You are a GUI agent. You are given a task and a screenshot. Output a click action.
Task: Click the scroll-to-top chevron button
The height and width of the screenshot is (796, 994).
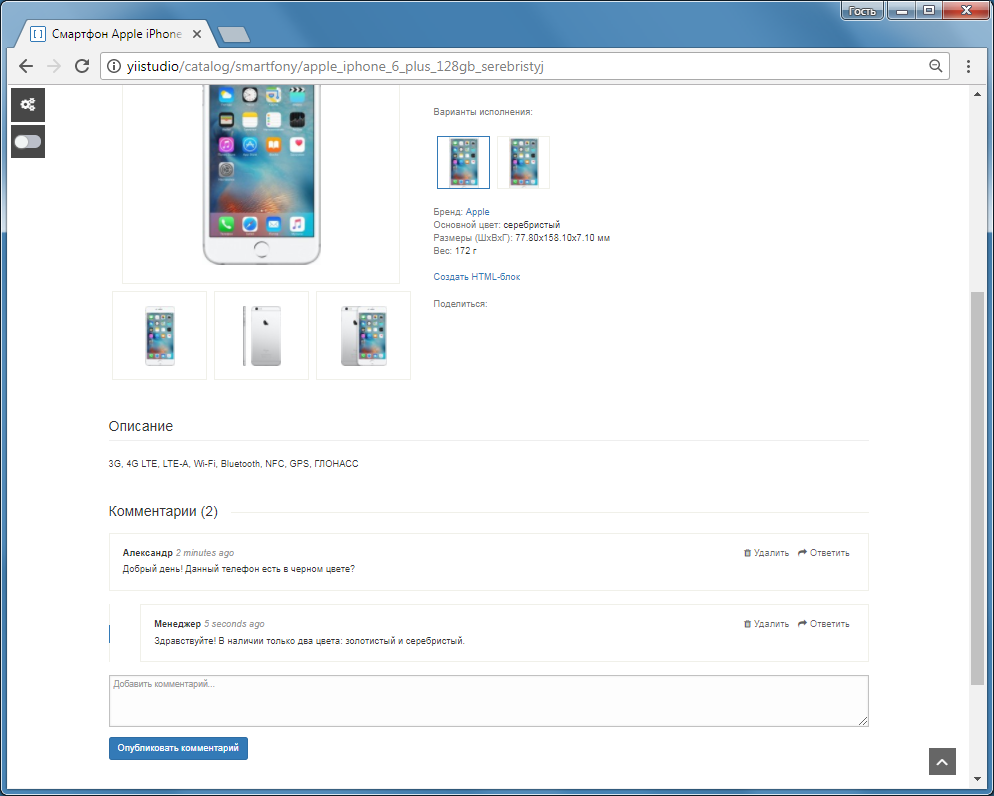[942, 762]
